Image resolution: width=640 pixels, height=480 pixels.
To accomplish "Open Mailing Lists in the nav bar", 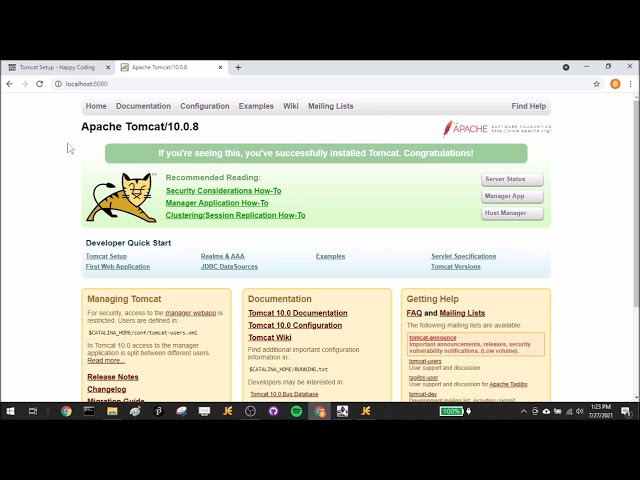I will point(331,106).
